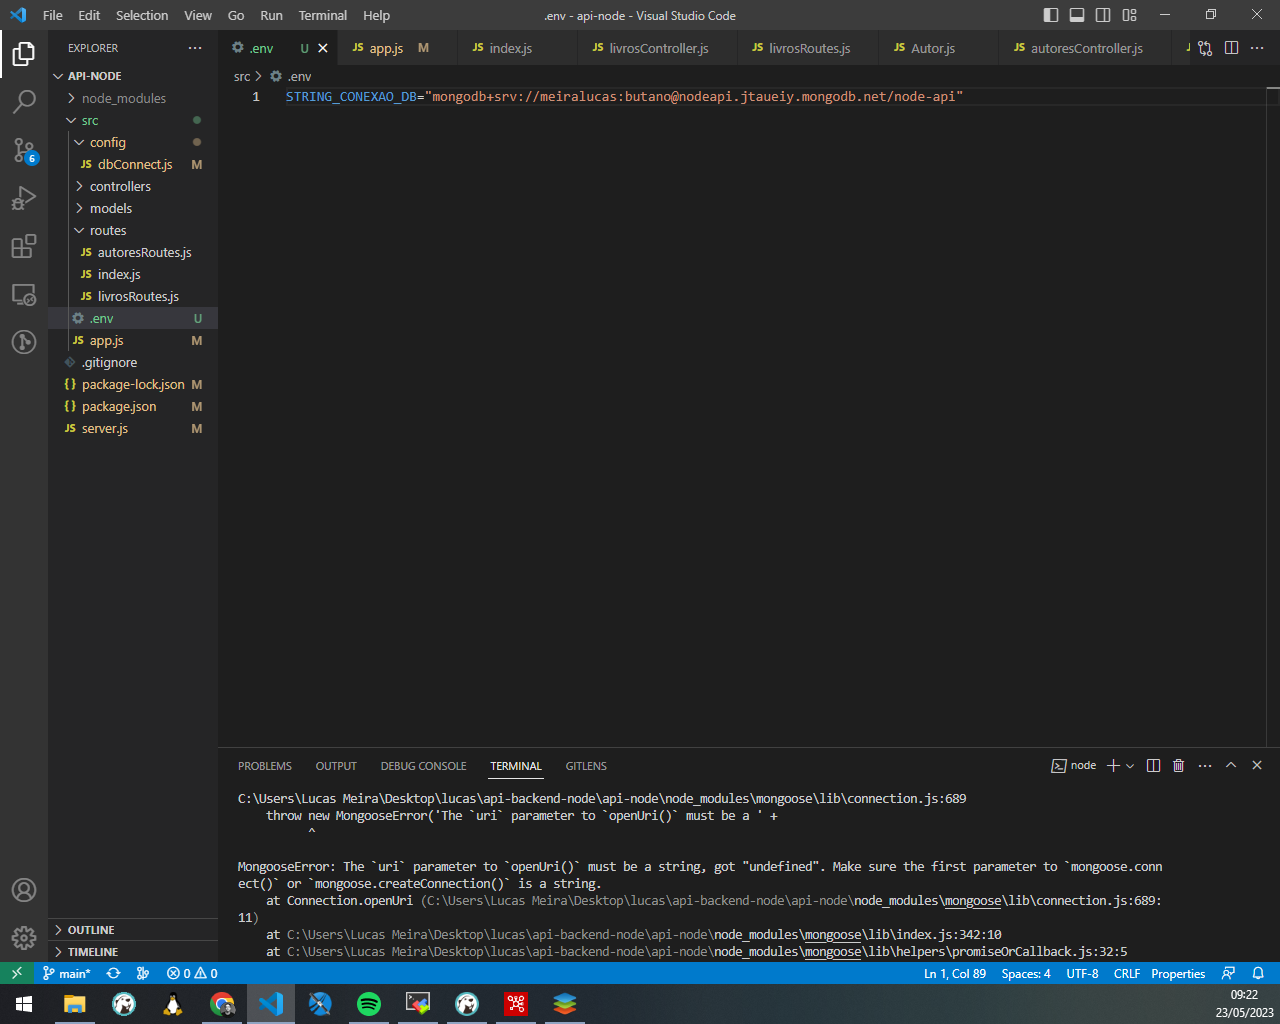Select language mode Properties
The height and width of the screenshot is (1024, 1280).
click(1178, 973)
